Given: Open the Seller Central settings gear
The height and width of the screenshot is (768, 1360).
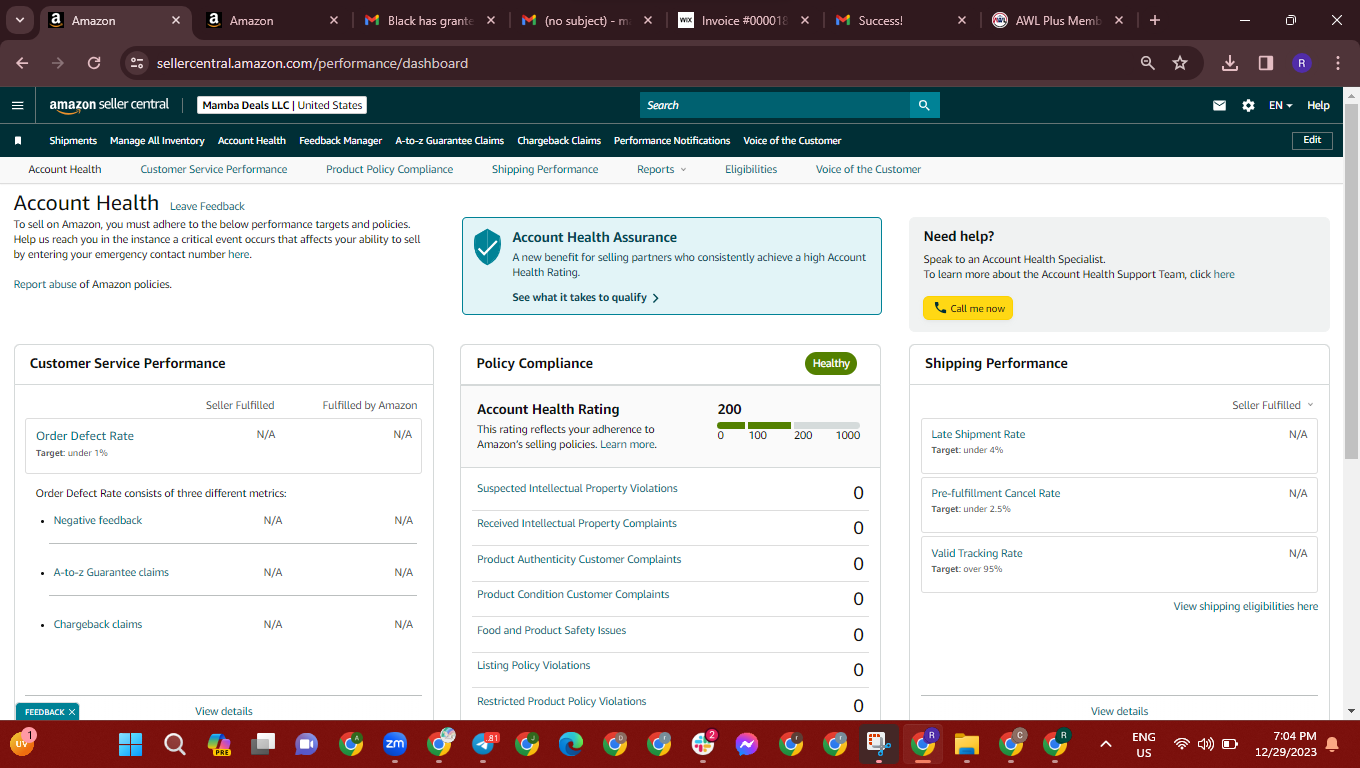Looking at the screenshot, I should pos(1248,105).
